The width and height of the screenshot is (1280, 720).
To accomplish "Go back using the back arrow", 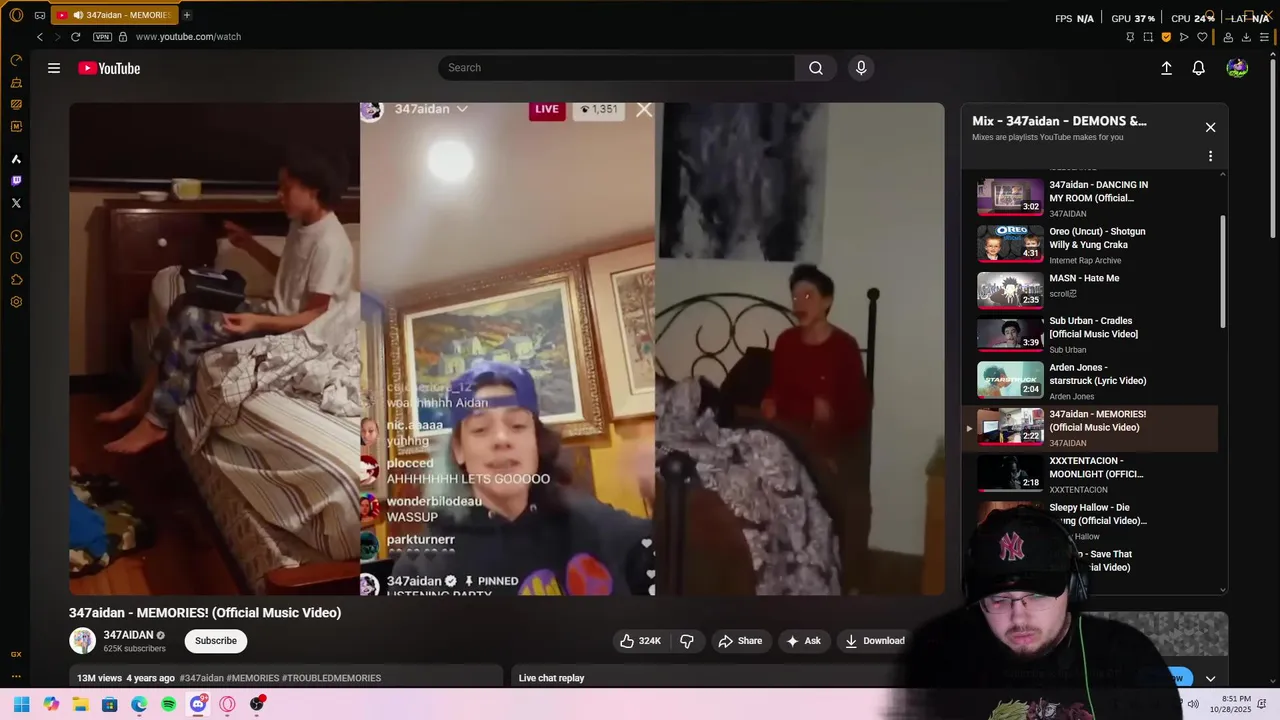I will click(40, 37).
